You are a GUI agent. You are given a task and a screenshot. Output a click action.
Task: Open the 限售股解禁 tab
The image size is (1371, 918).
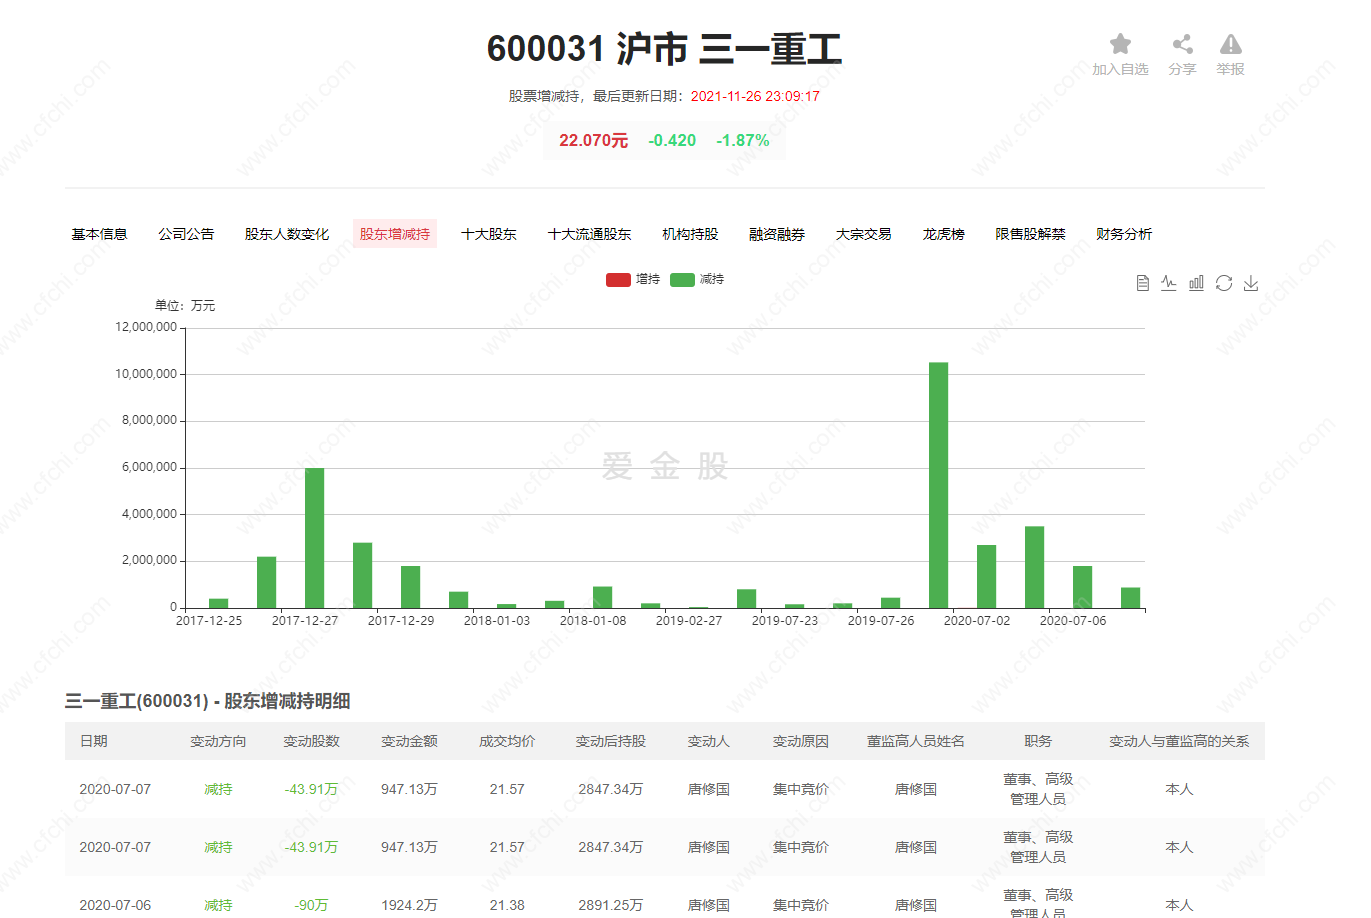(1030, 234)
